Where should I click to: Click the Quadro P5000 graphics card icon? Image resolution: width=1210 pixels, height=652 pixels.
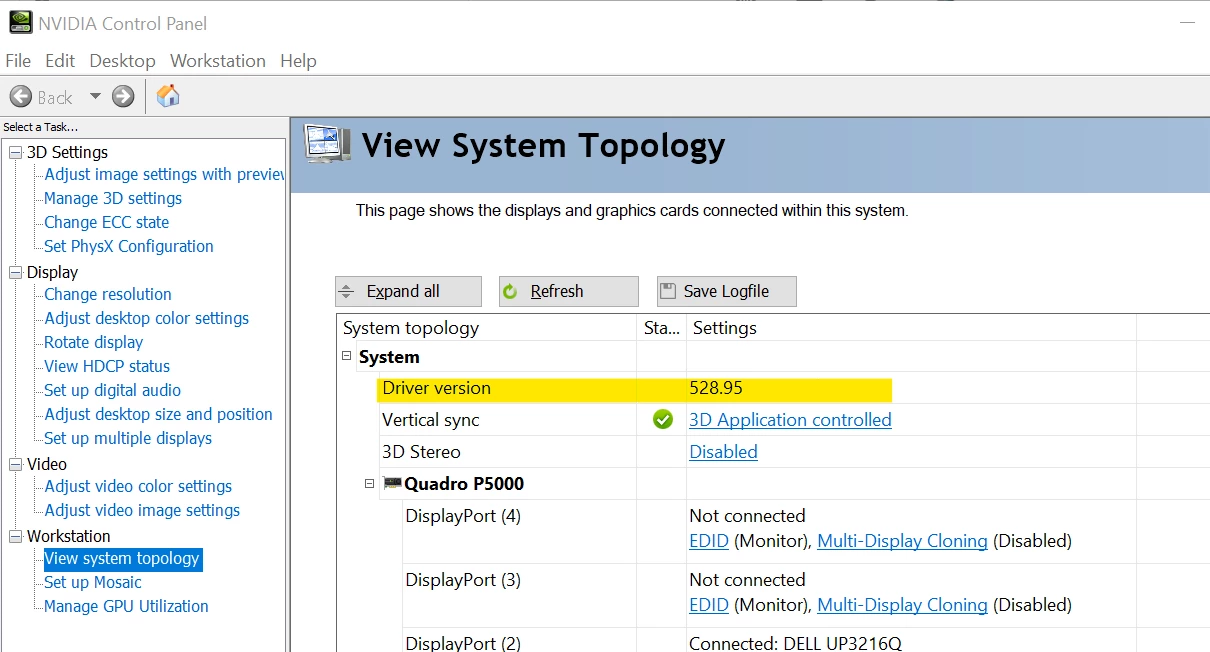pos(392,484)
